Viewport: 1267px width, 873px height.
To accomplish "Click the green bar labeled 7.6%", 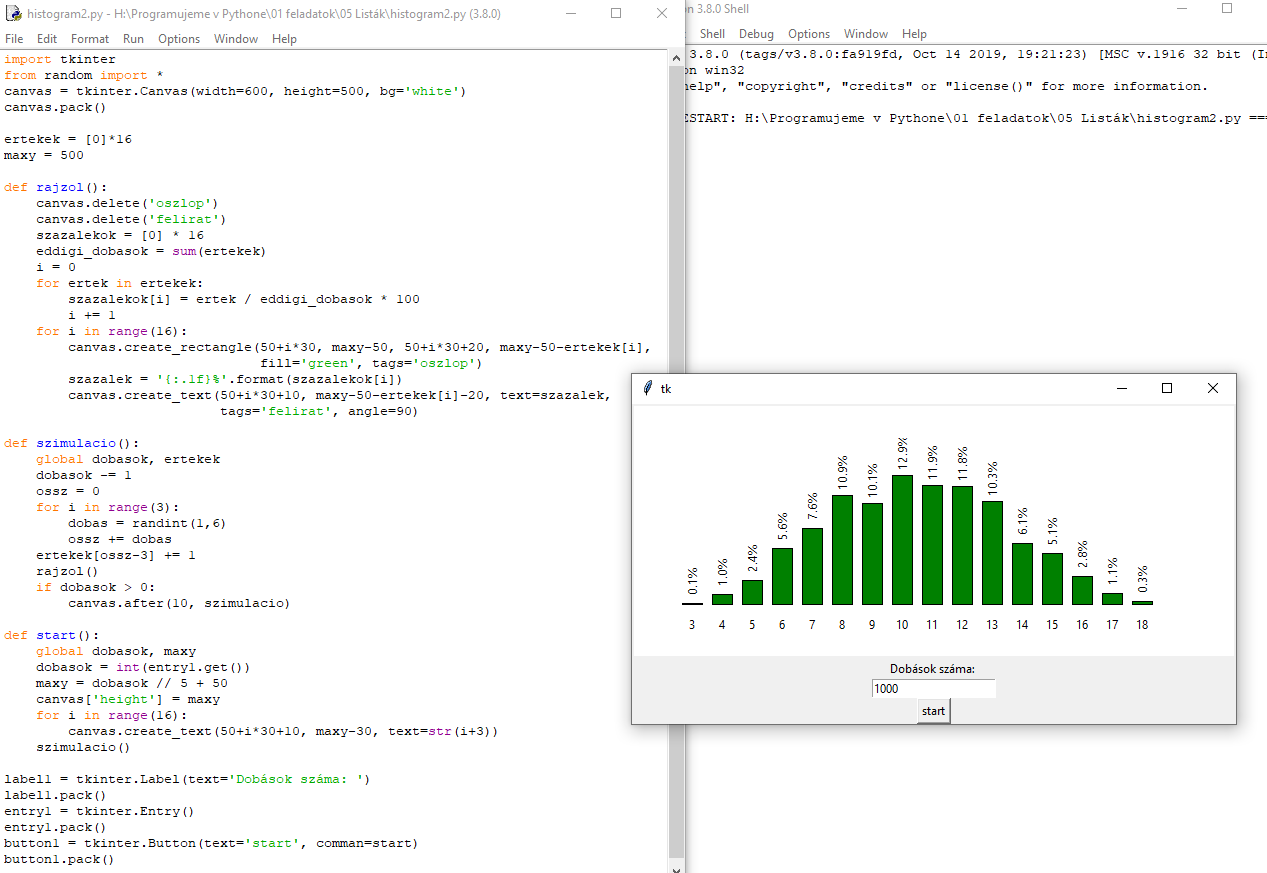I will tap(812, 566).
